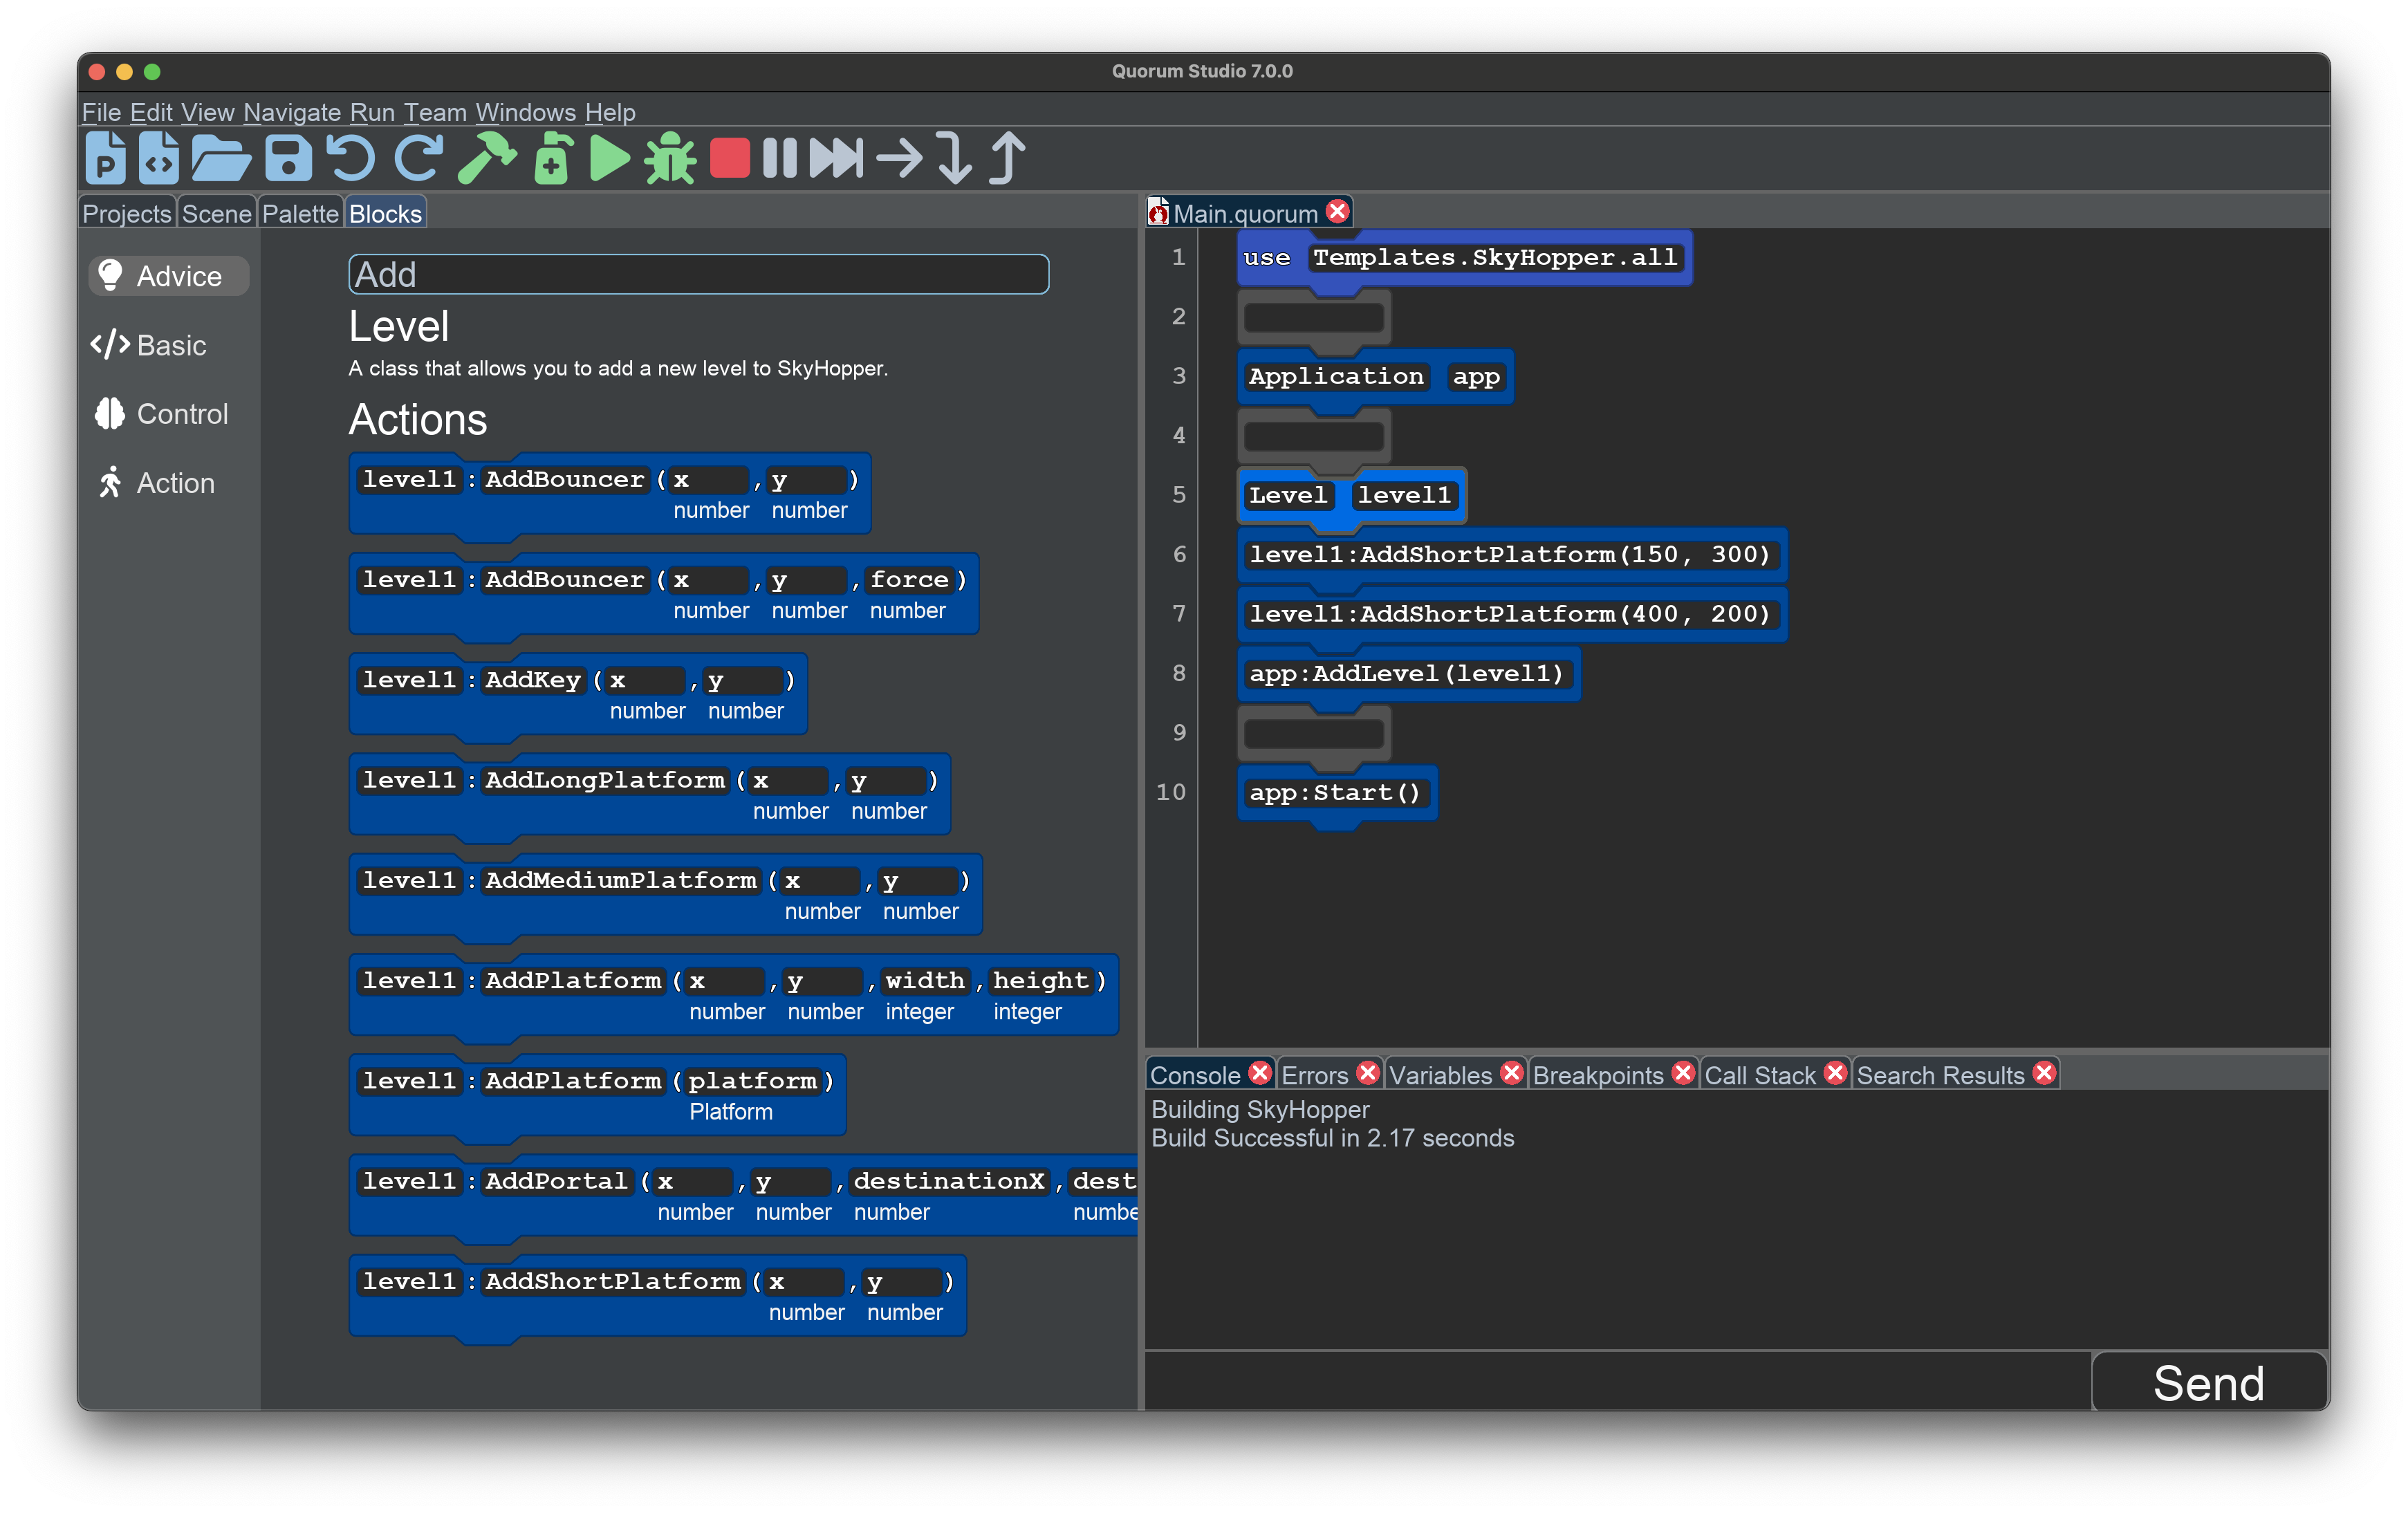2408x1513 pixels.
Task: Open the View menu
Action: [207, 112]
